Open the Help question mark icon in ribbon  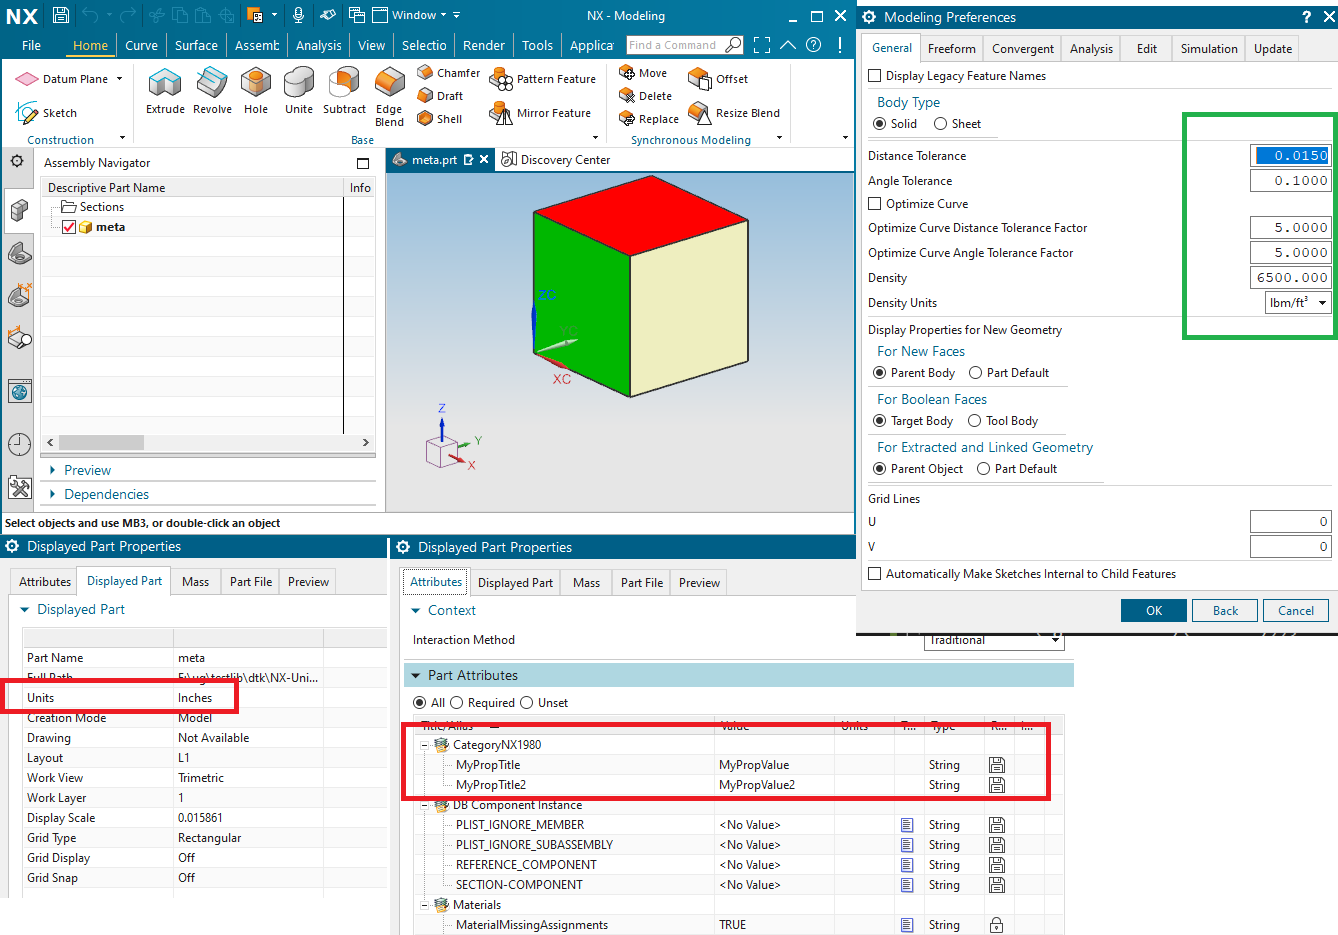[813, 45]
